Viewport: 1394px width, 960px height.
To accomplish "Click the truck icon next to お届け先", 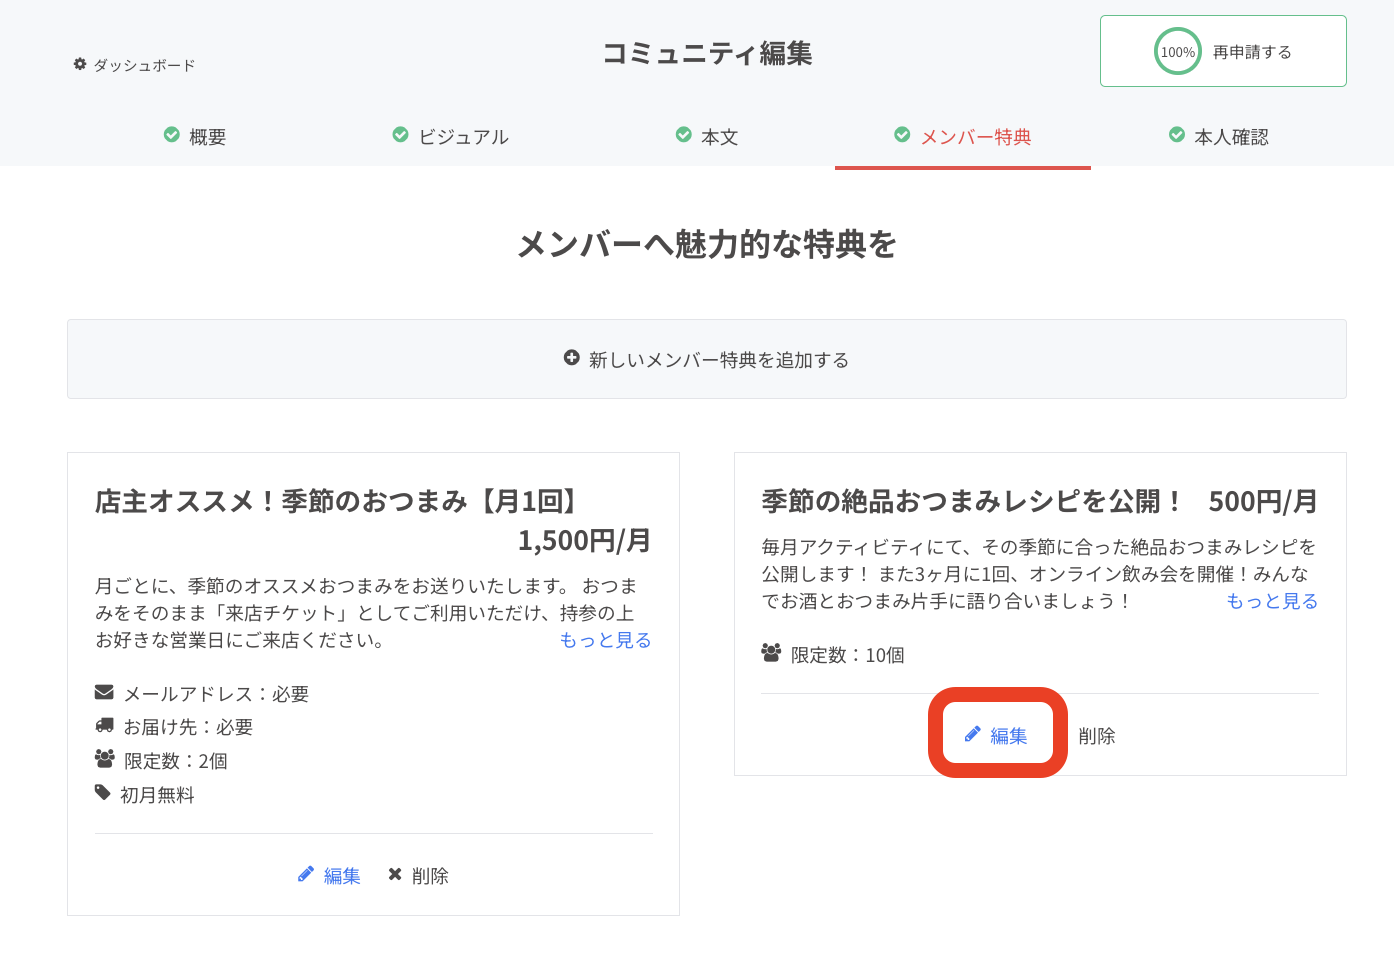I will [104, 726].
